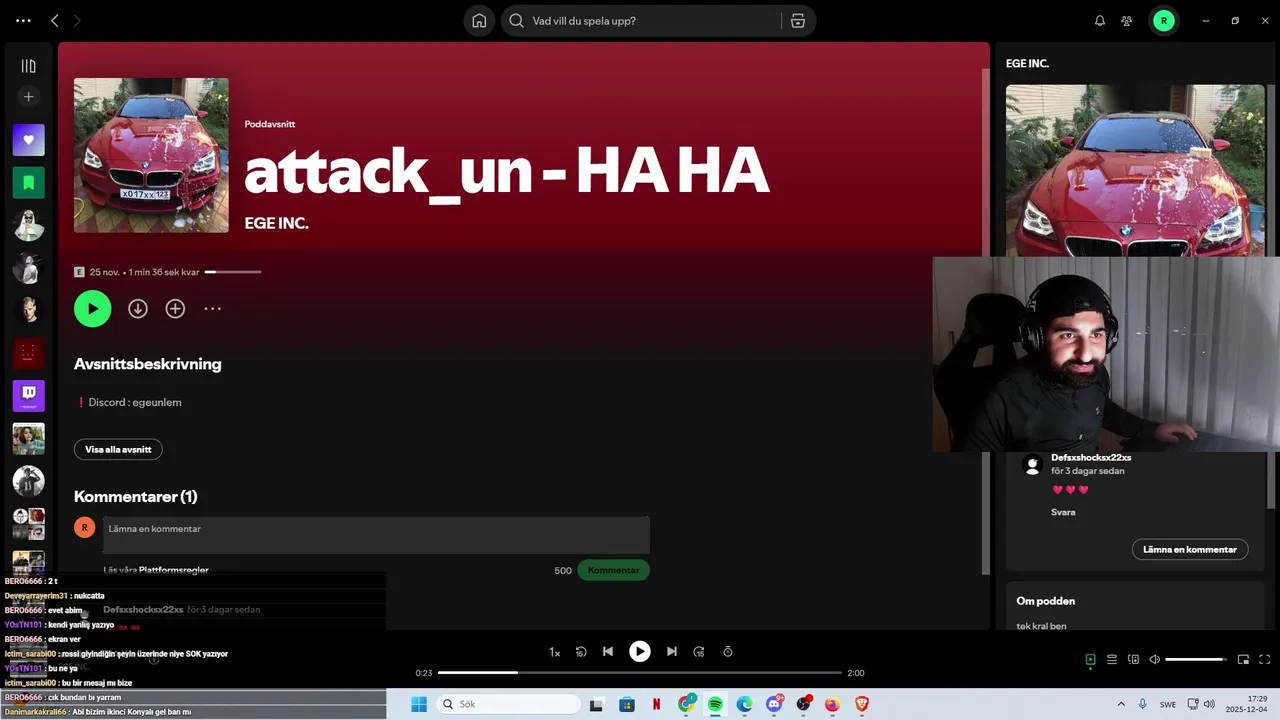Open the queue icon
The width and height of the screenshot is (1280, 720).
point(1112,660)
